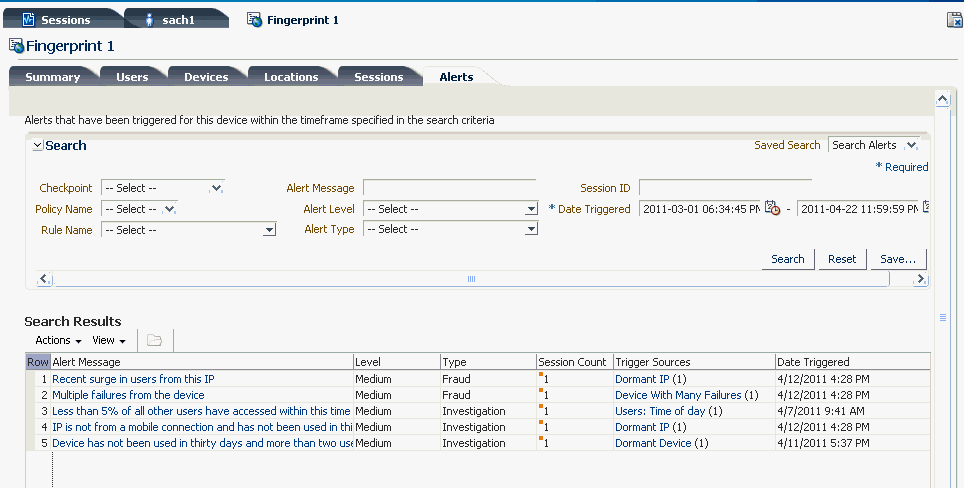Open the Alert Level dropdown
The width and height of the screenshot is (964, 488).
click(532, 209)
